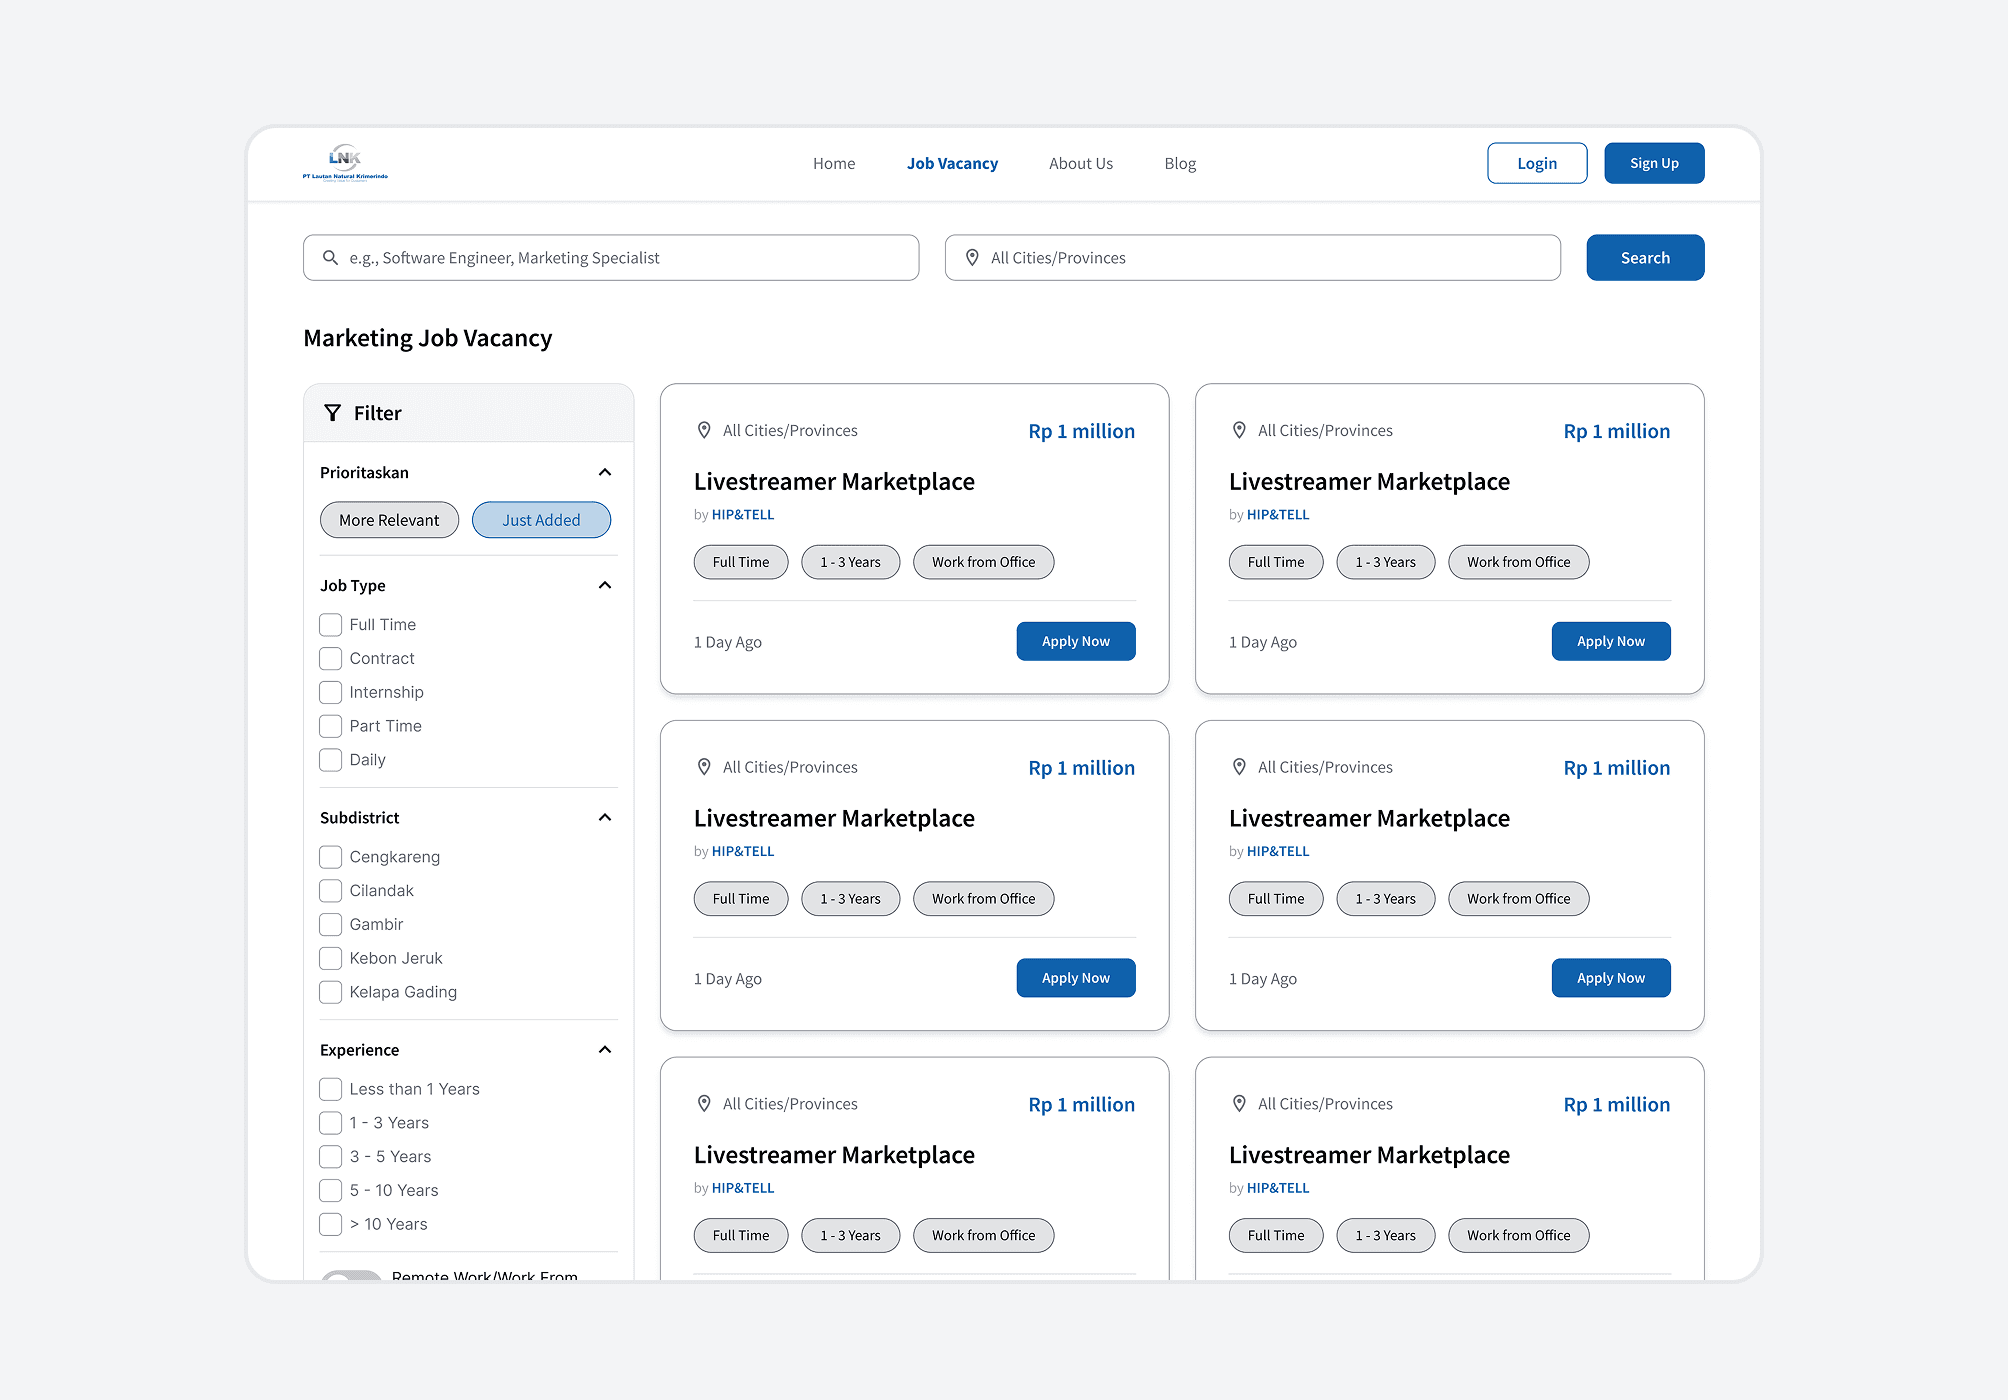Click location pin on top-right job card
Screen dimensions: 2008x1400
[x=1239, y=430]
